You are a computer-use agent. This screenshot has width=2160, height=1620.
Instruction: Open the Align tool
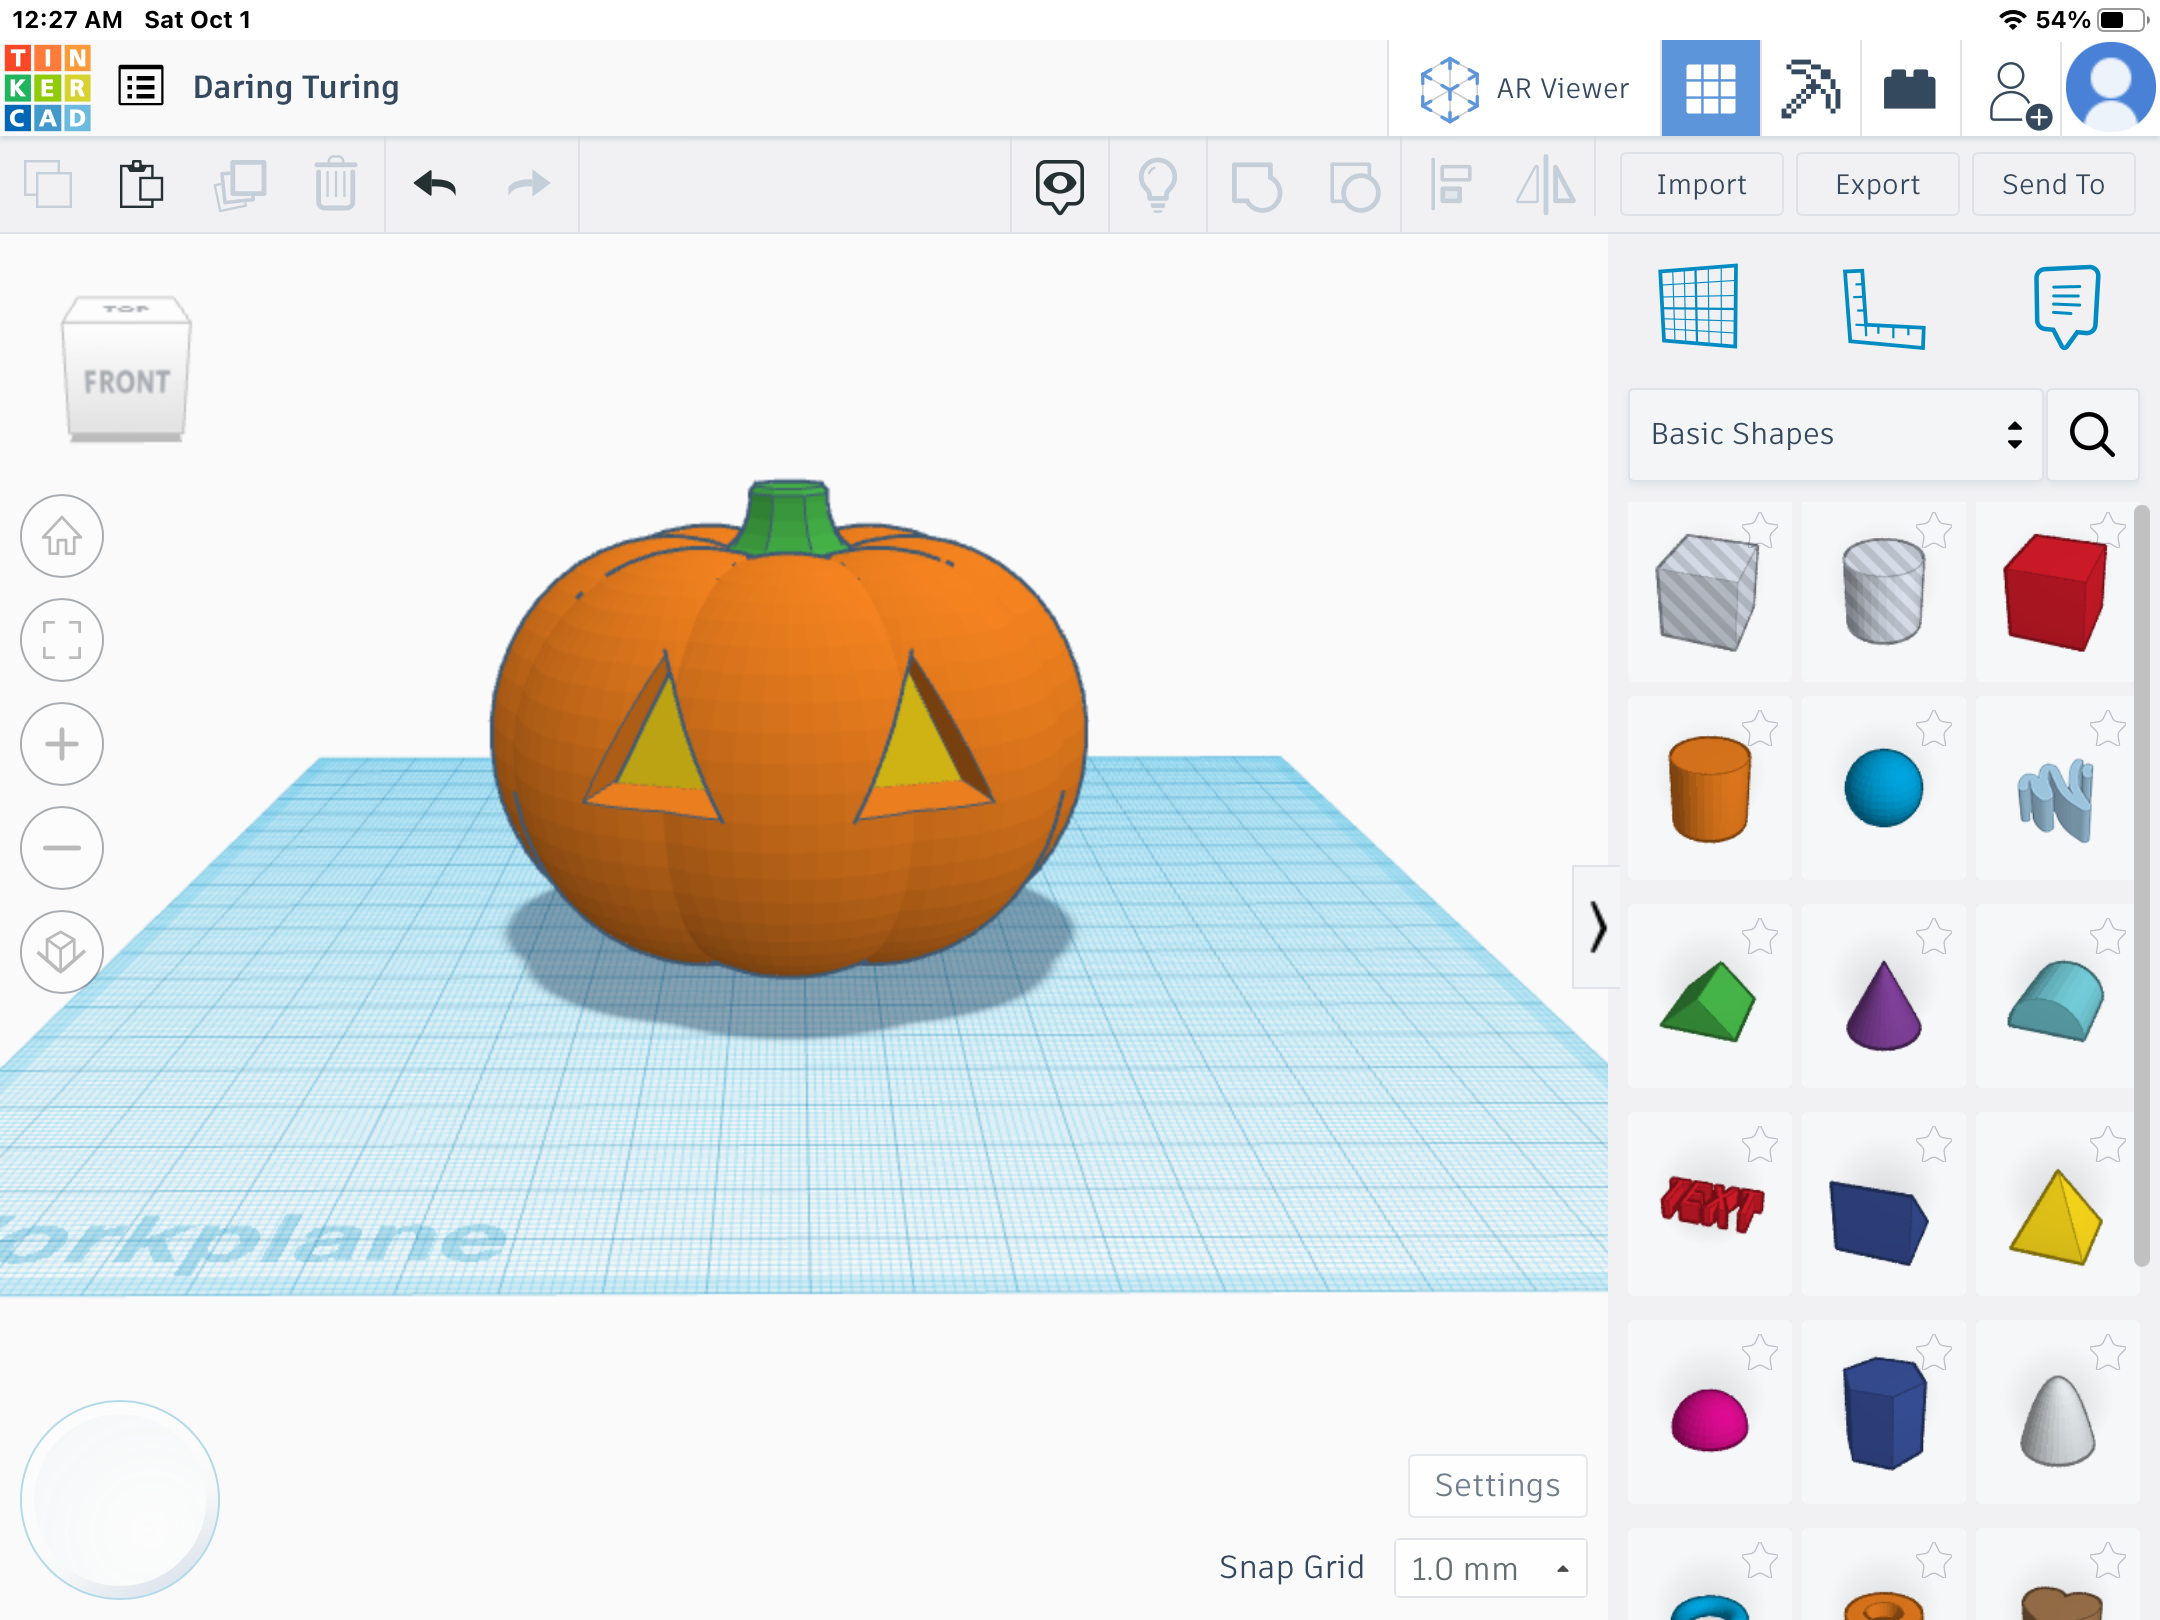pyautogui.click(x=1450, y=185)
